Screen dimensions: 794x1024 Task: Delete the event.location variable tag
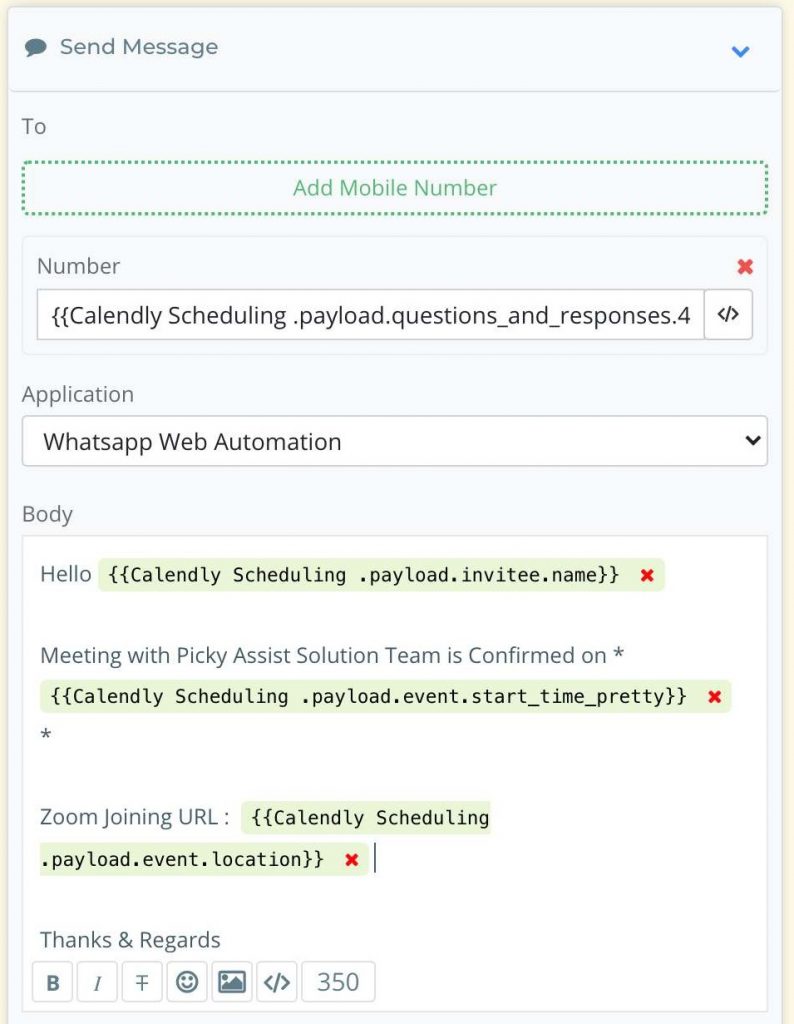click(x=352, y=860)
